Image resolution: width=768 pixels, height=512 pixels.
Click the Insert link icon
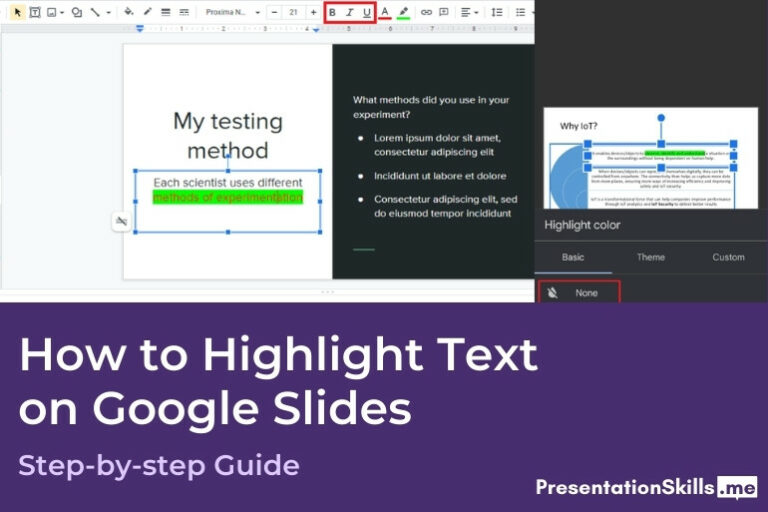pyautogui.click(x=426, y=12)
